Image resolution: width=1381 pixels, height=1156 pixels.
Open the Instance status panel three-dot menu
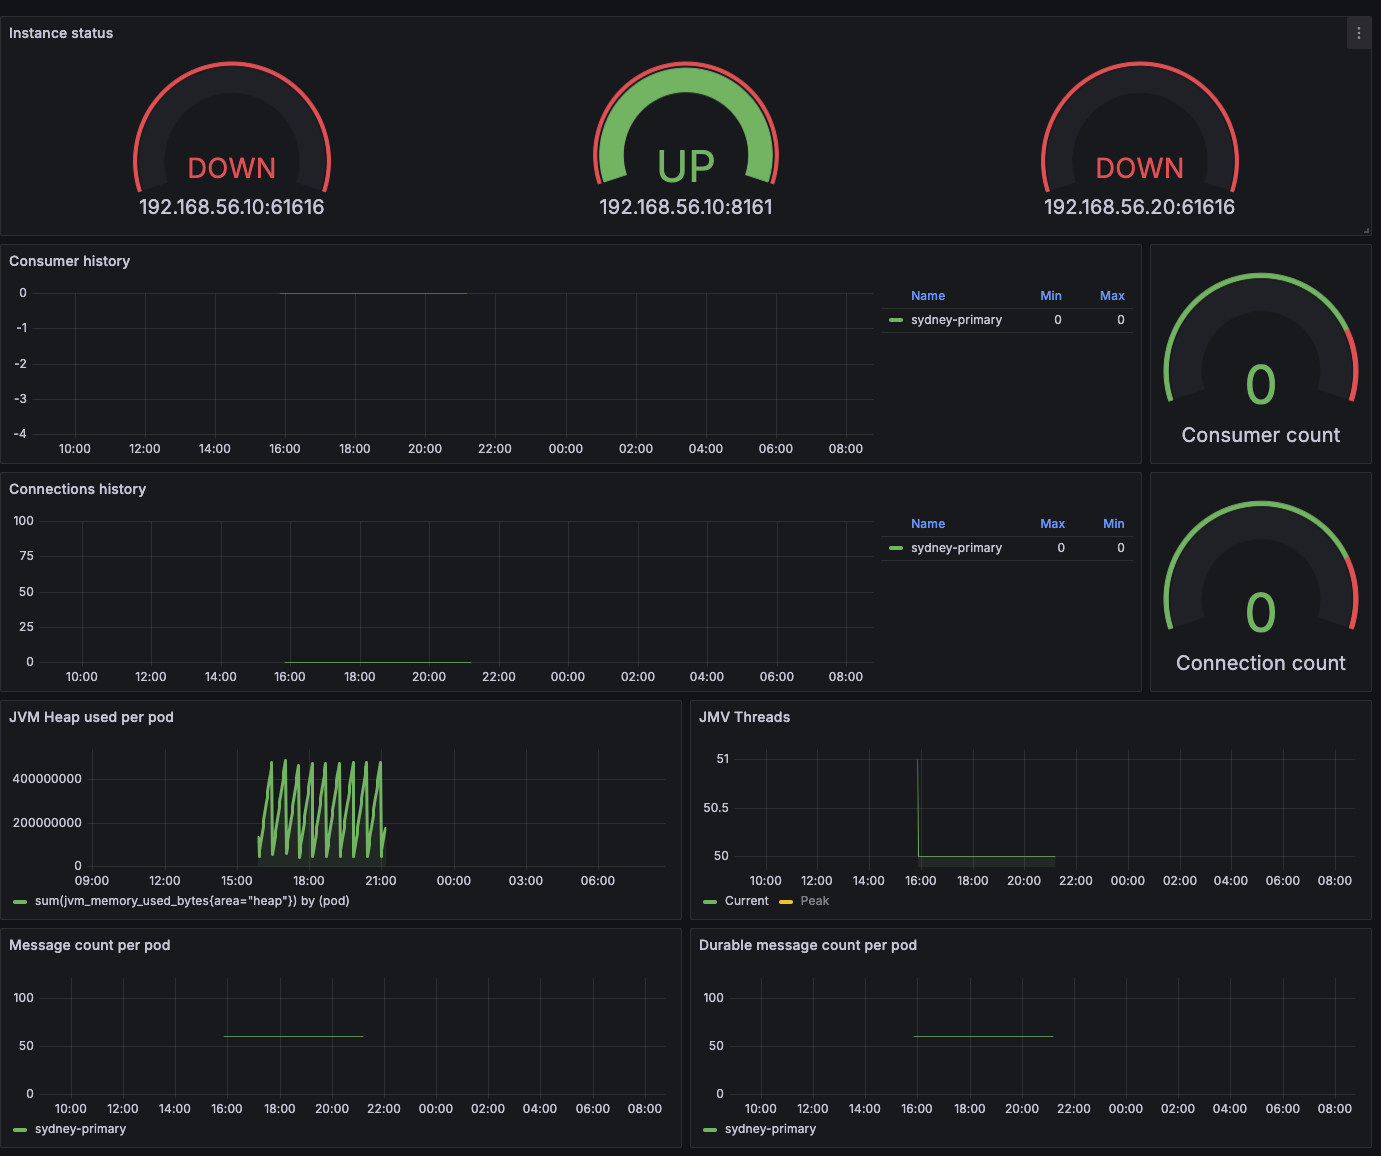[x=1358, y=33]
